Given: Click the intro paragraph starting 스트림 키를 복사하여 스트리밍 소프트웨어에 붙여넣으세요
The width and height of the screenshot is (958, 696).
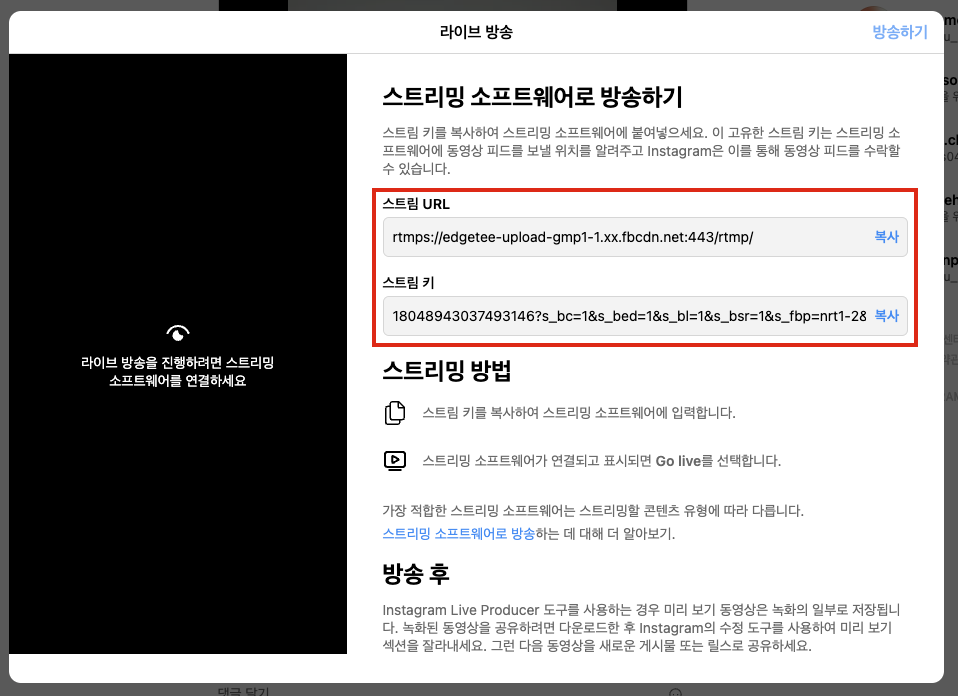Looking at the screenshot, I should (x=642, y=150).
